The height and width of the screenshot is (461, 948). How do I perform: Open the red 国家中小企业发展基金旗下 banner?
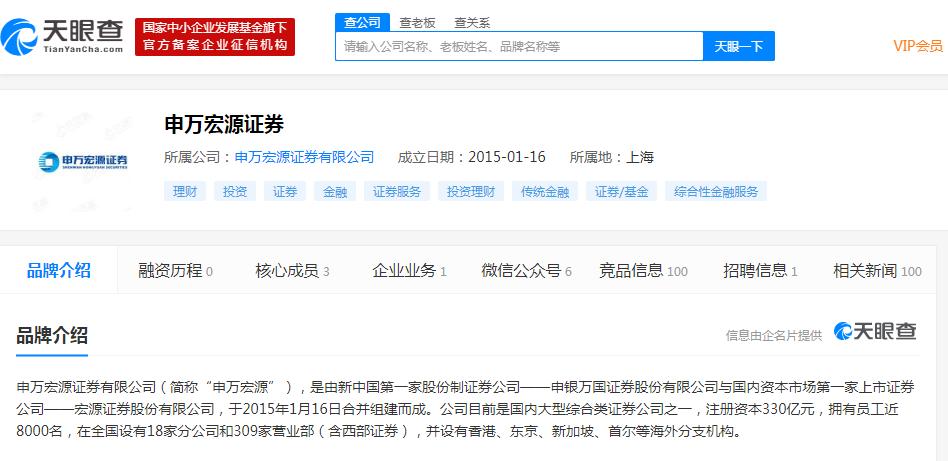click(x=215, y=37)
